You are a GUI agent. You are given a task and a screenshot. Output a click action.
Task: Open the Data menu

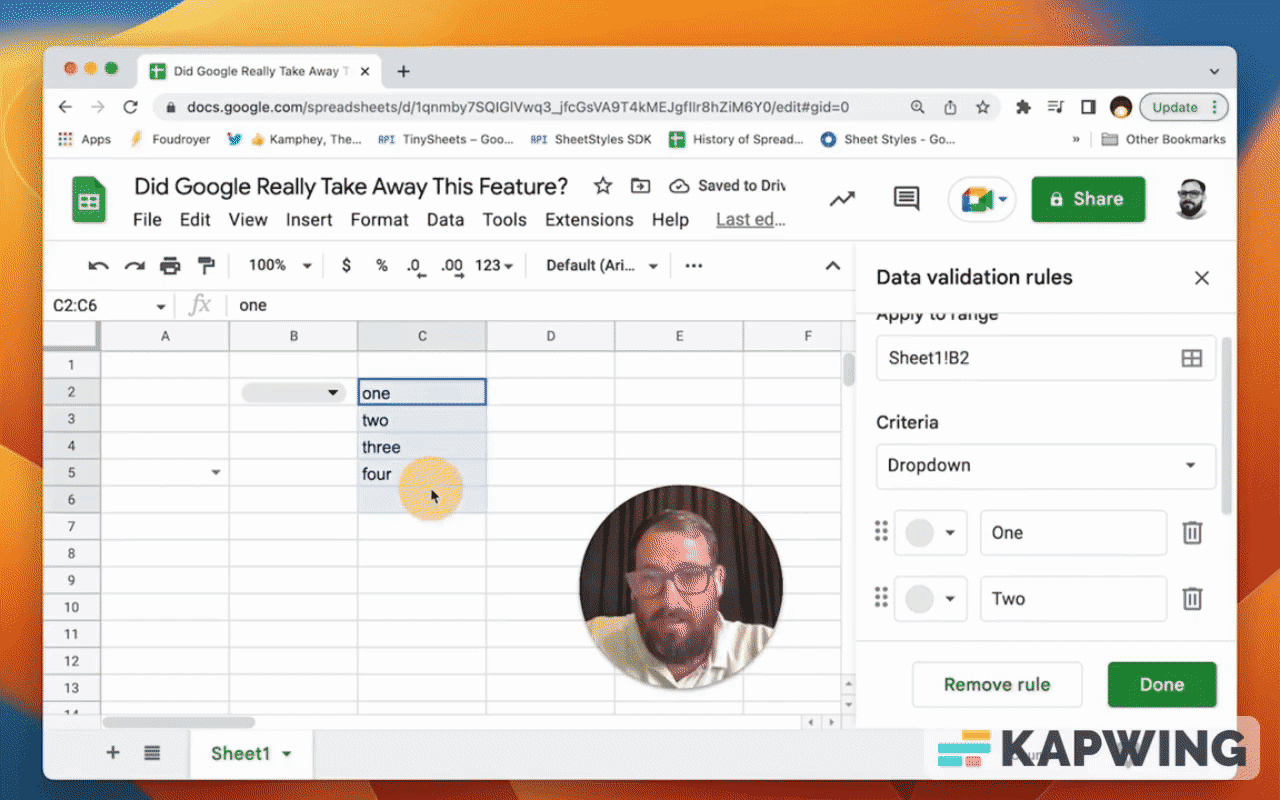[x=445, y=220]
